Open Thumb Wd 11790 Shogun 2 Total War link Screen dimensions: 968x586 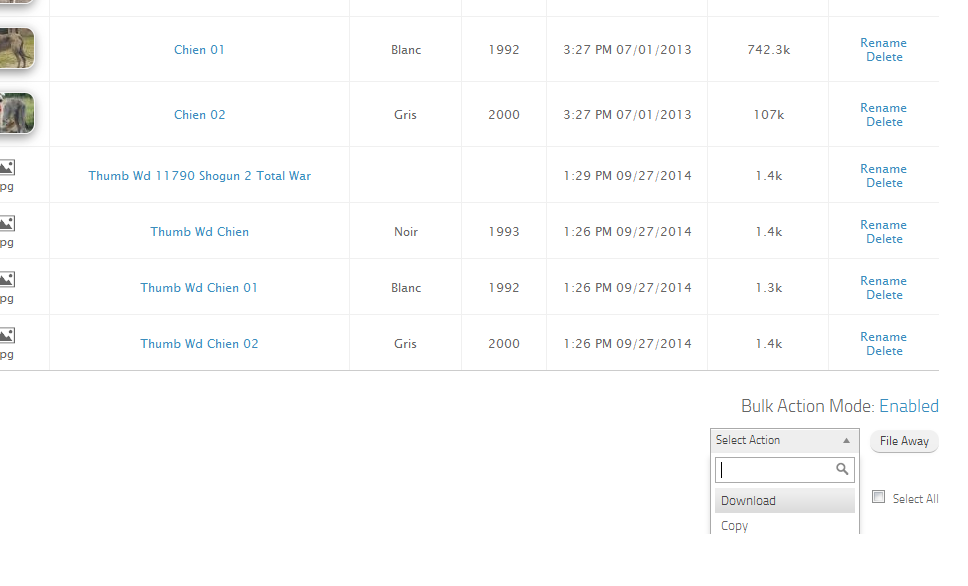(199, 175)
